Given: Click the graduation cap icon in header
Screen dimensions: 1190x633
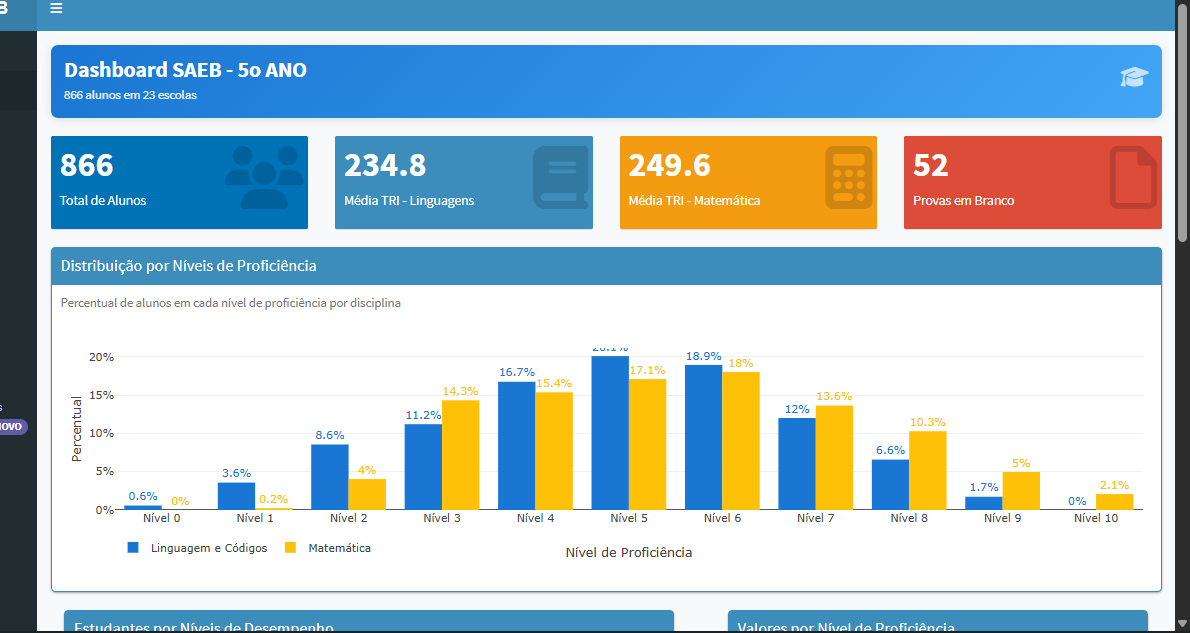Looking at the screenshot, I should click(1134, 77).
